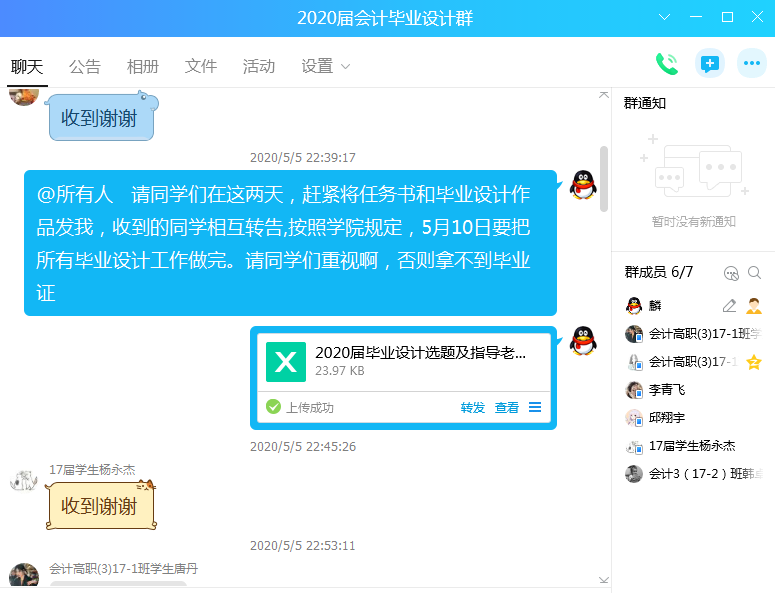The image size is (775, 593).
Task: Open the 相册 tab
Action: (142, 66)
